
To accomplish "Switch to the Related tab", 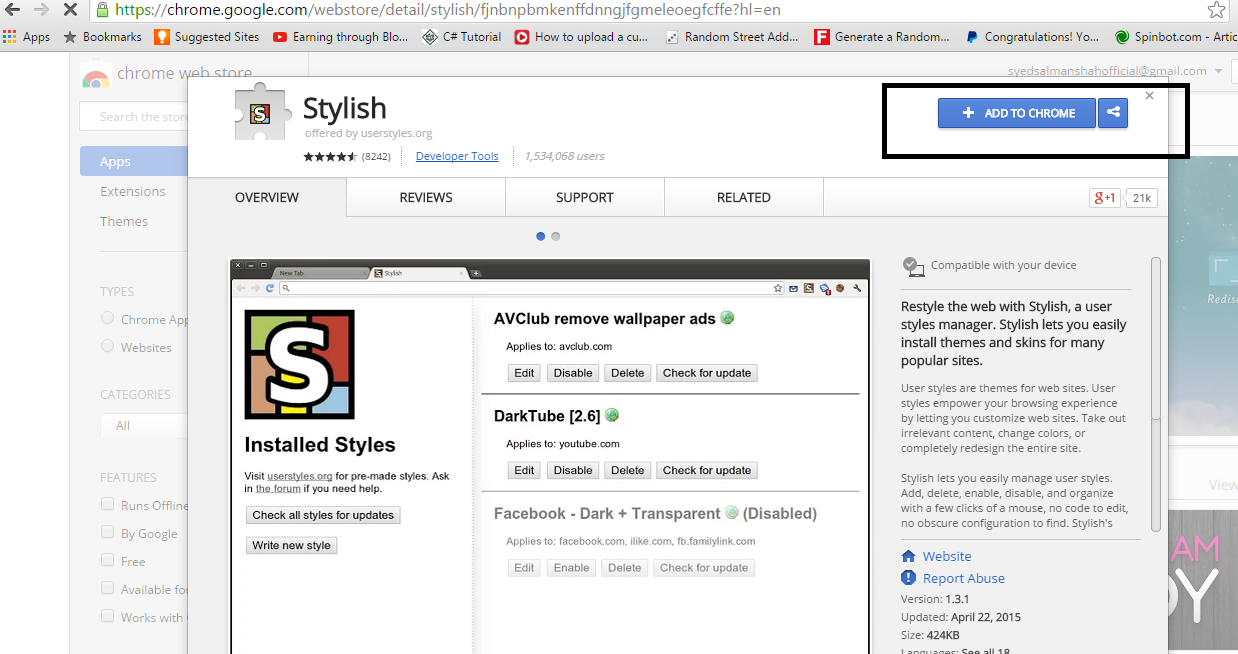I will 744,197.
